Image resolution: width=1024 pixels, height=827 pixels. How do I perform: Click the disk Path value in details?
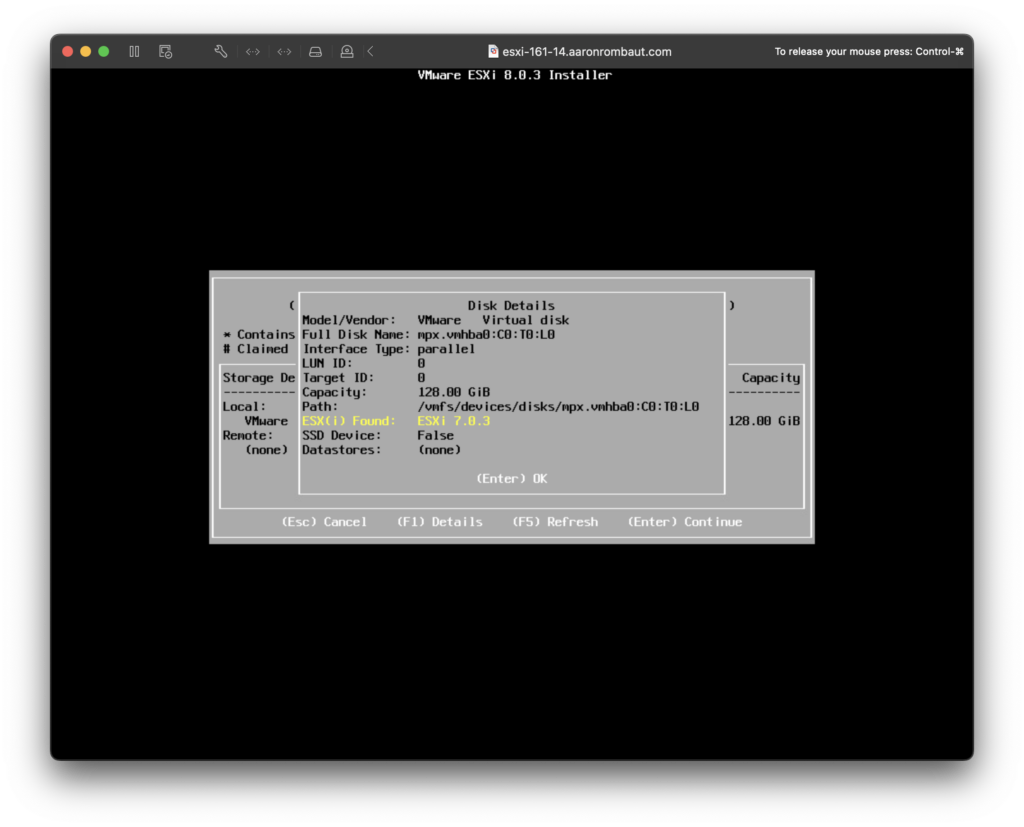(557, 407)
